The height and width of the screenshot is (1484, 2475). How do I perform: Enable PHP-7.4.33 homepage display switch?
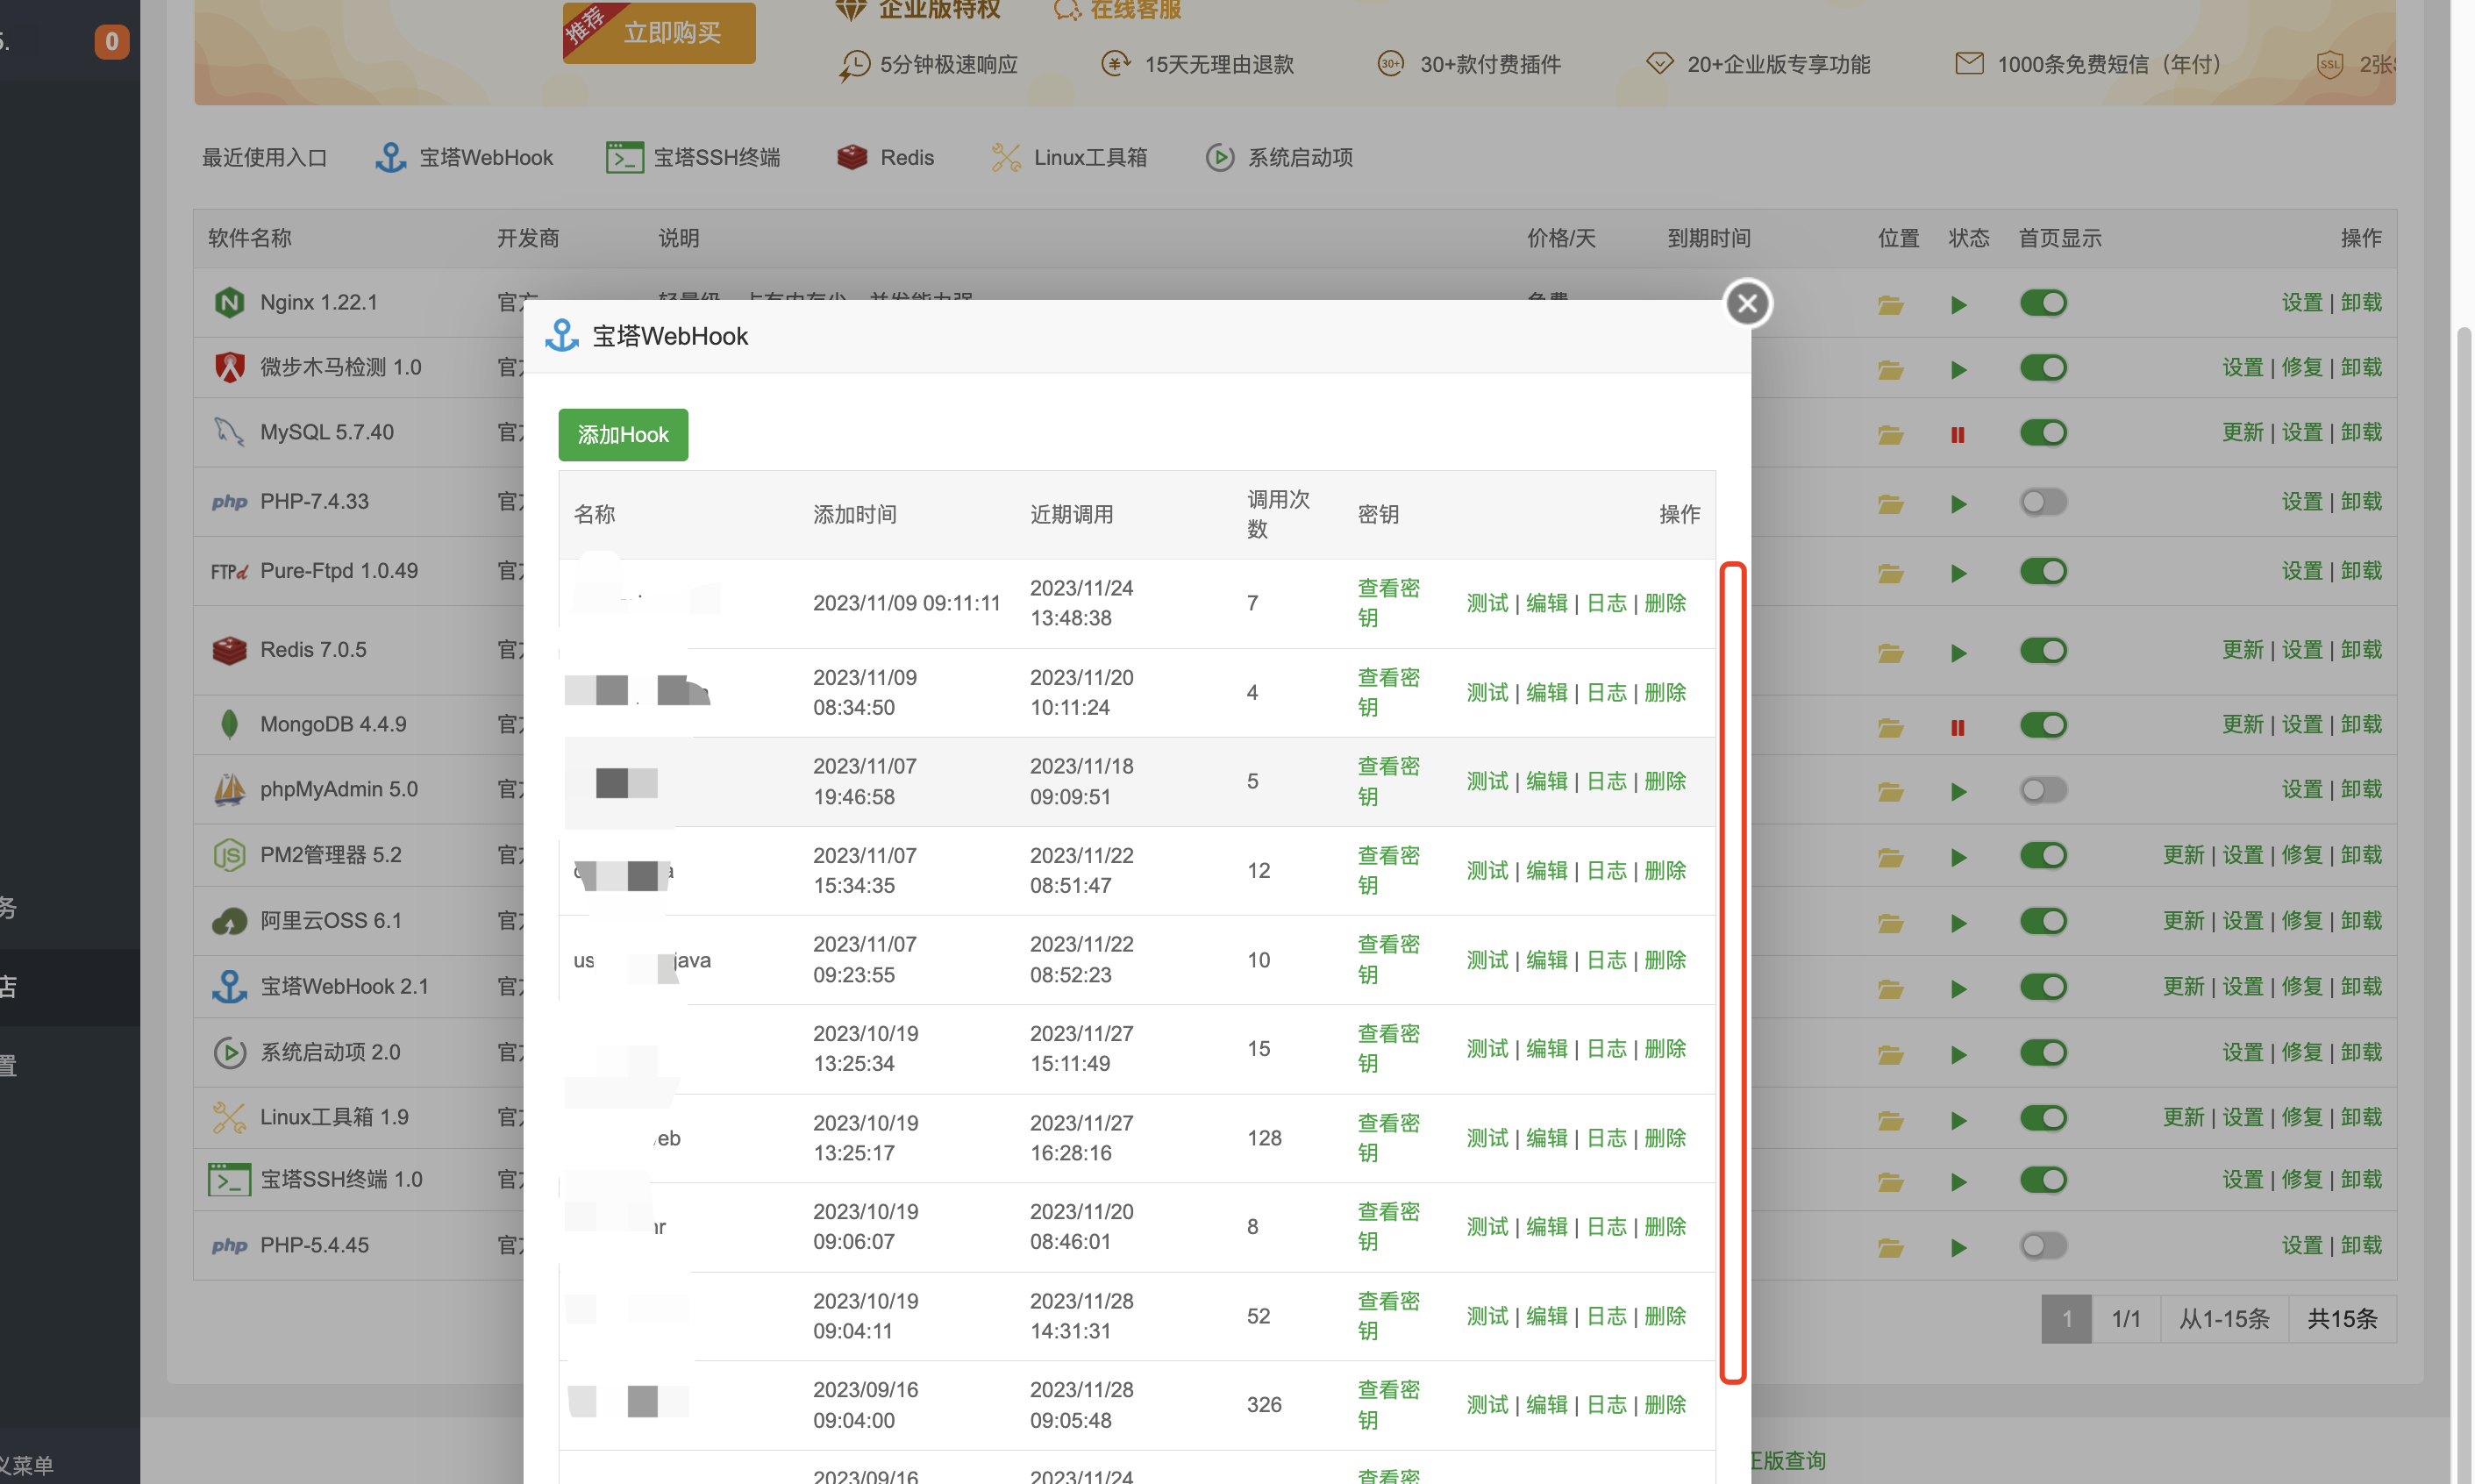pyautogui.click(x=2043, y=501)
